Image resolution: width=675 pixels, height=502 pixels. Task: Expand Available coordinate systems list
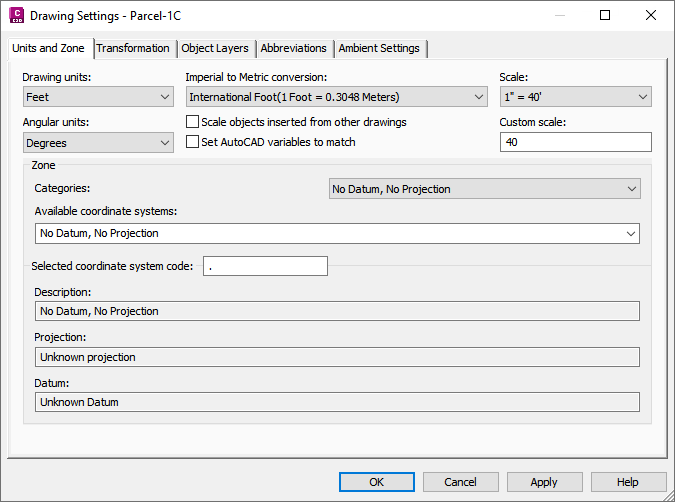coord(337,233)
